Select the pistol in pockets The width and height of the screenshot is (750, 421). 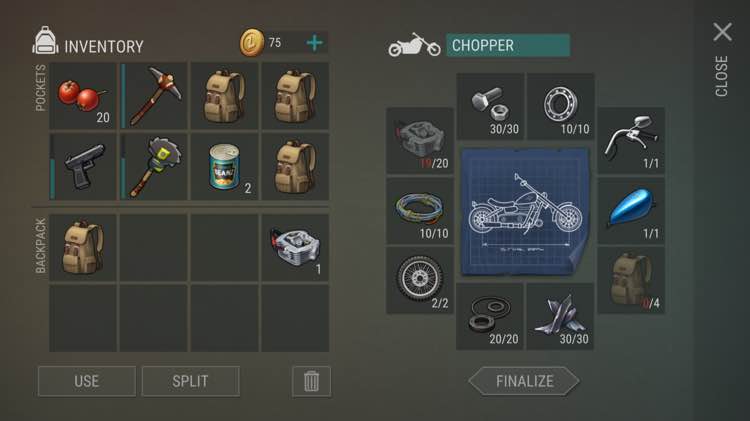83,166
